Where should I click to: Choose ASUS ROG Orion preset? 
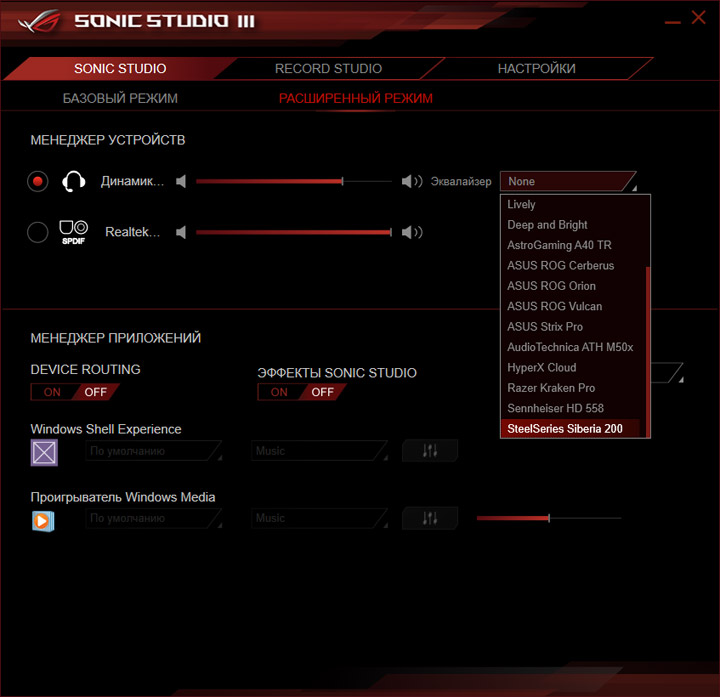[x=574, y=286]
